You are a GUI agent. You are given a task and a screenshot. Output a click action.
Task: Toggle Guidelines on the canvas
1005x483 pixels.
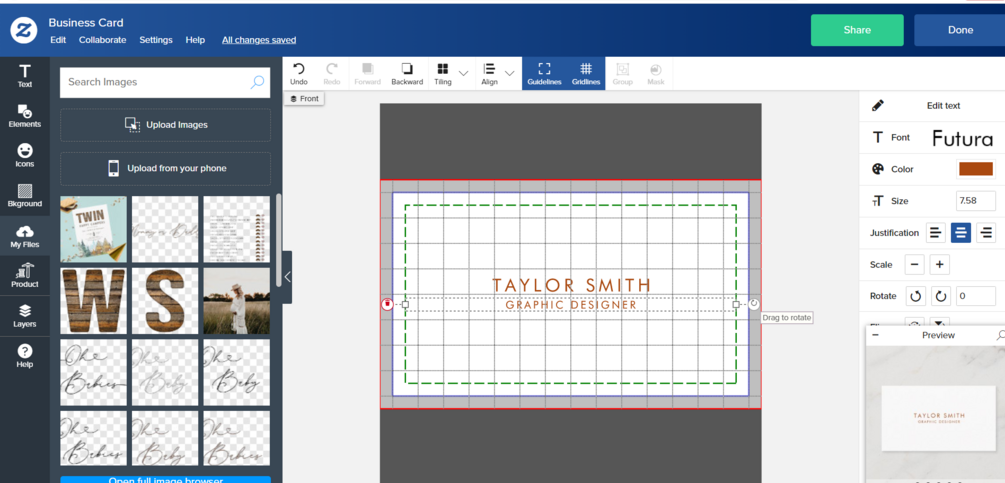pyautogui.click(x=544, y=74)
